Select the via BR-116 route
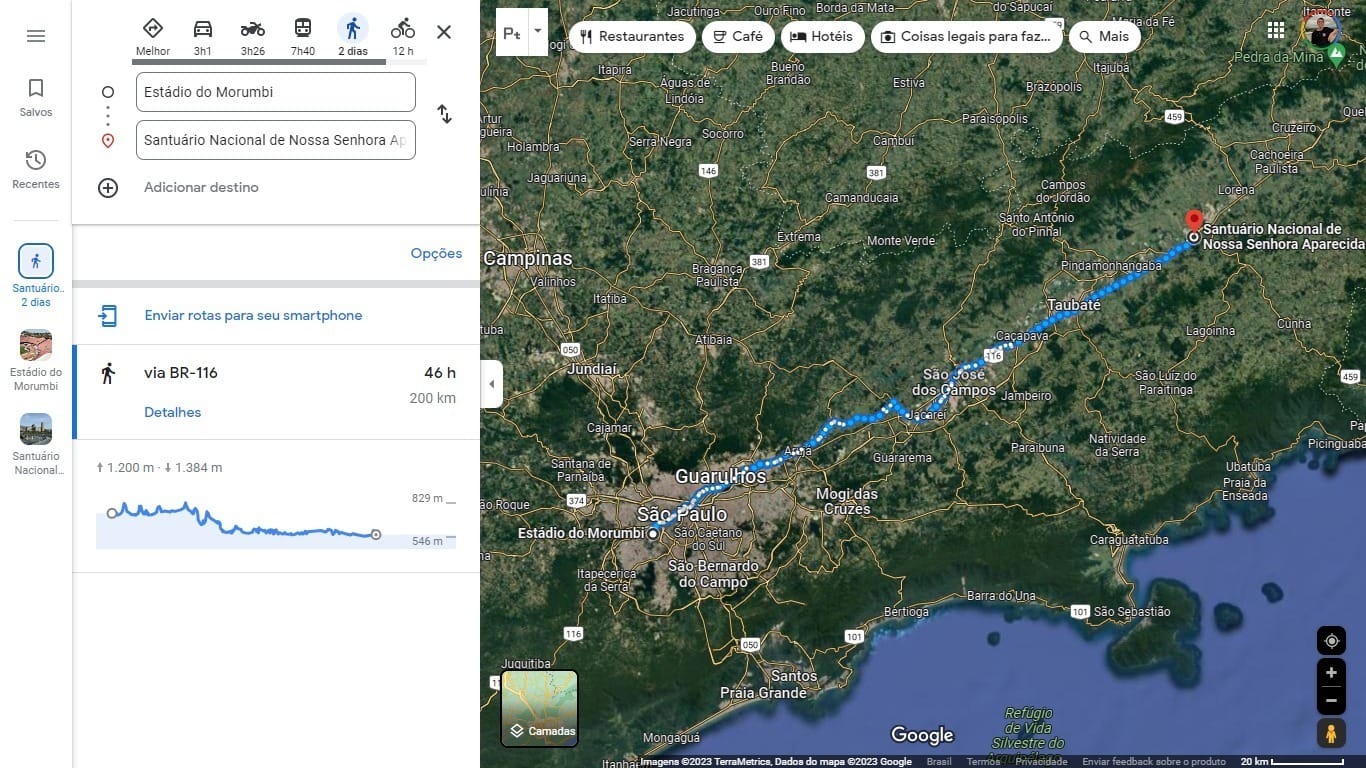This screenshot has height=768, width=1366. click(x=276, y=392)
